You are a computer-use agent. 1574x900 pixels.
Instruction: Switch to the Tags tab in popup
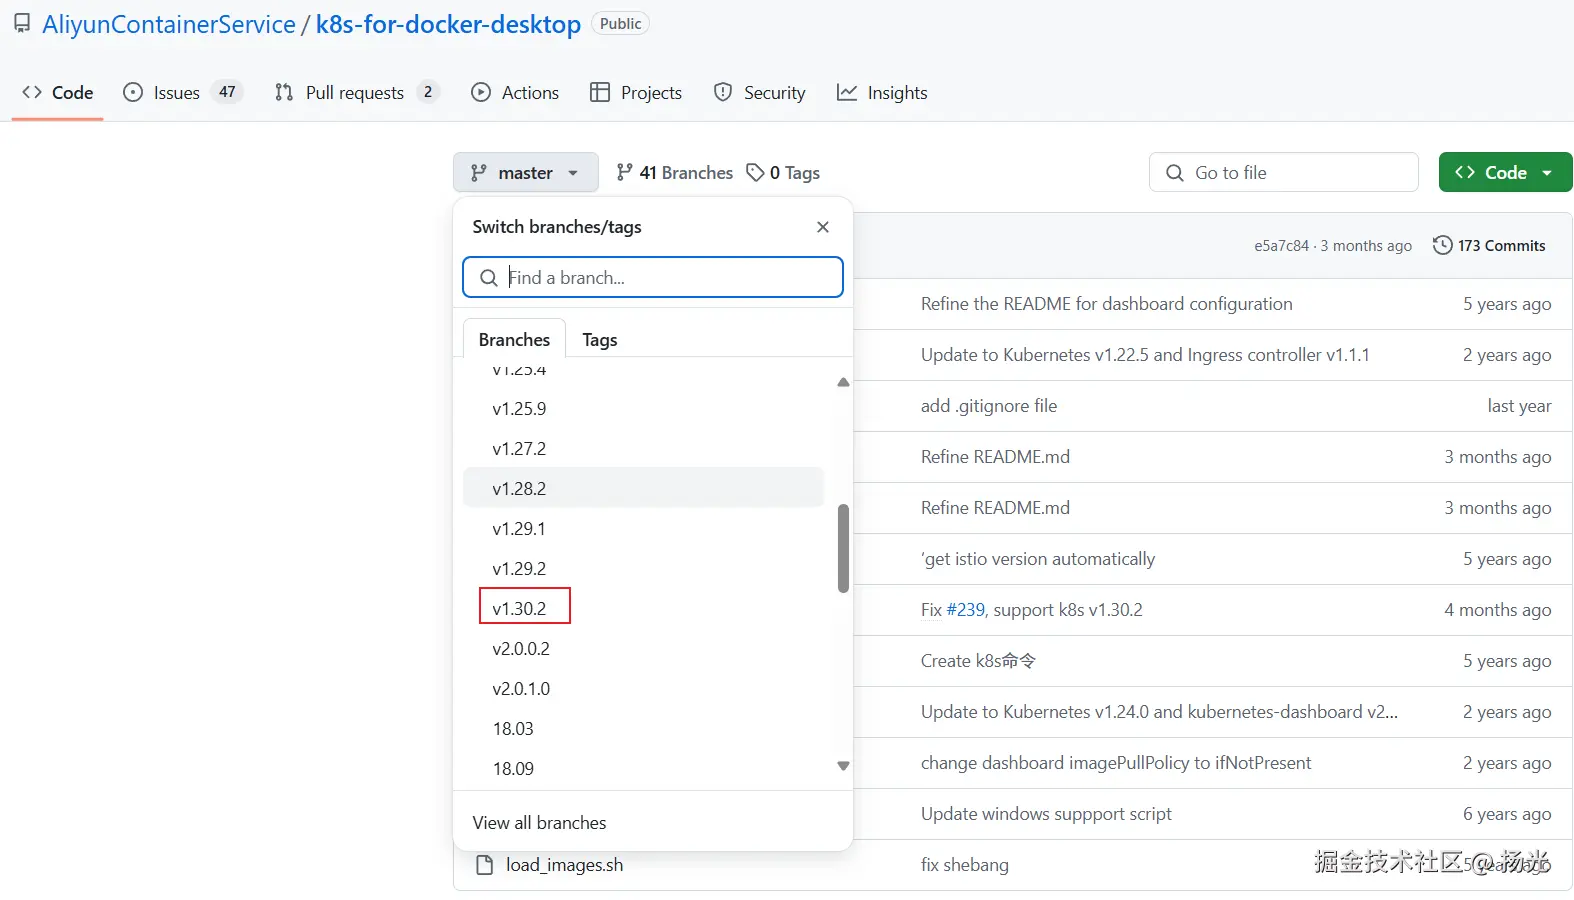click(600, 340)
